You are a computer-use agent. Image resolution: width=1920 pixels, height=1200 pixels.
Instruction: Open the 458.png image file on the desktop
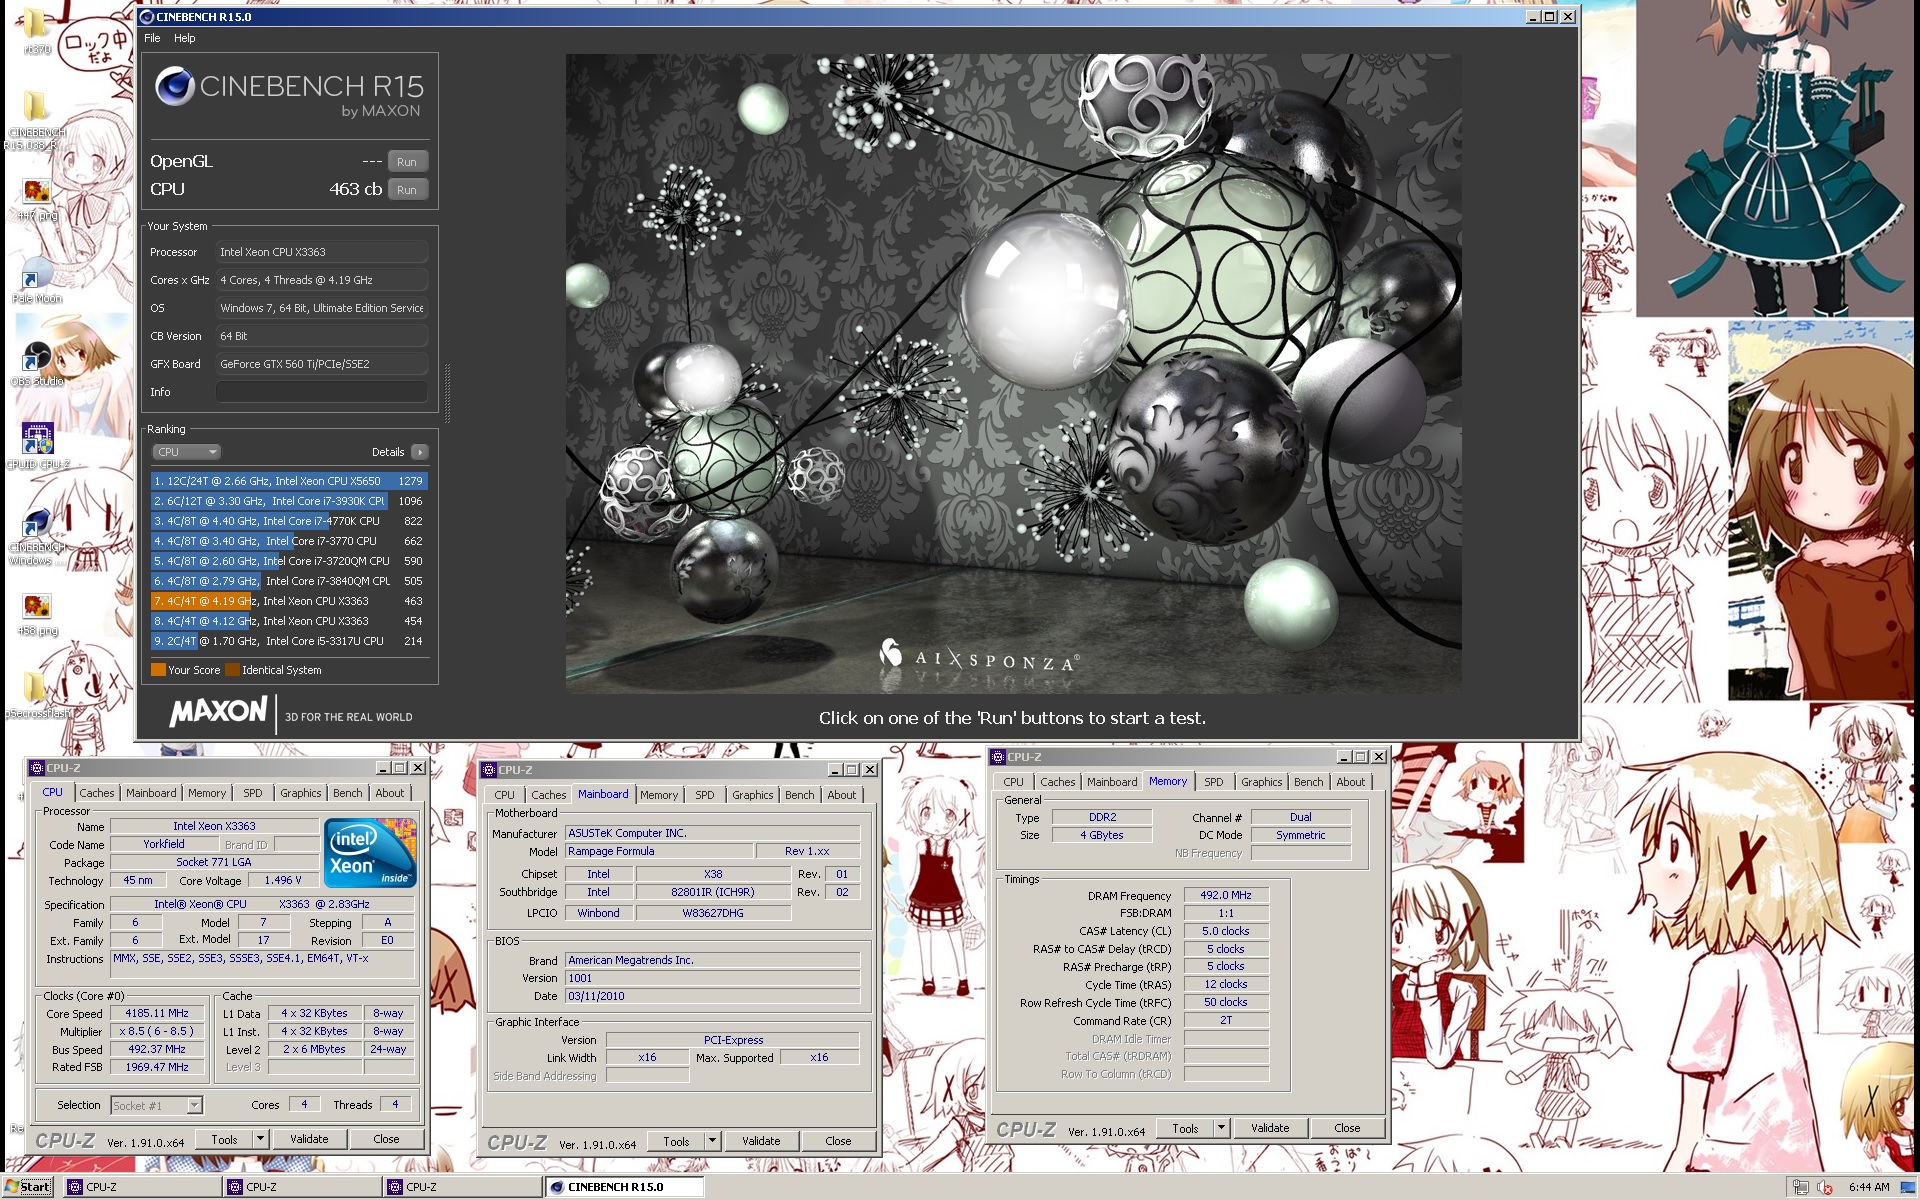37,611
